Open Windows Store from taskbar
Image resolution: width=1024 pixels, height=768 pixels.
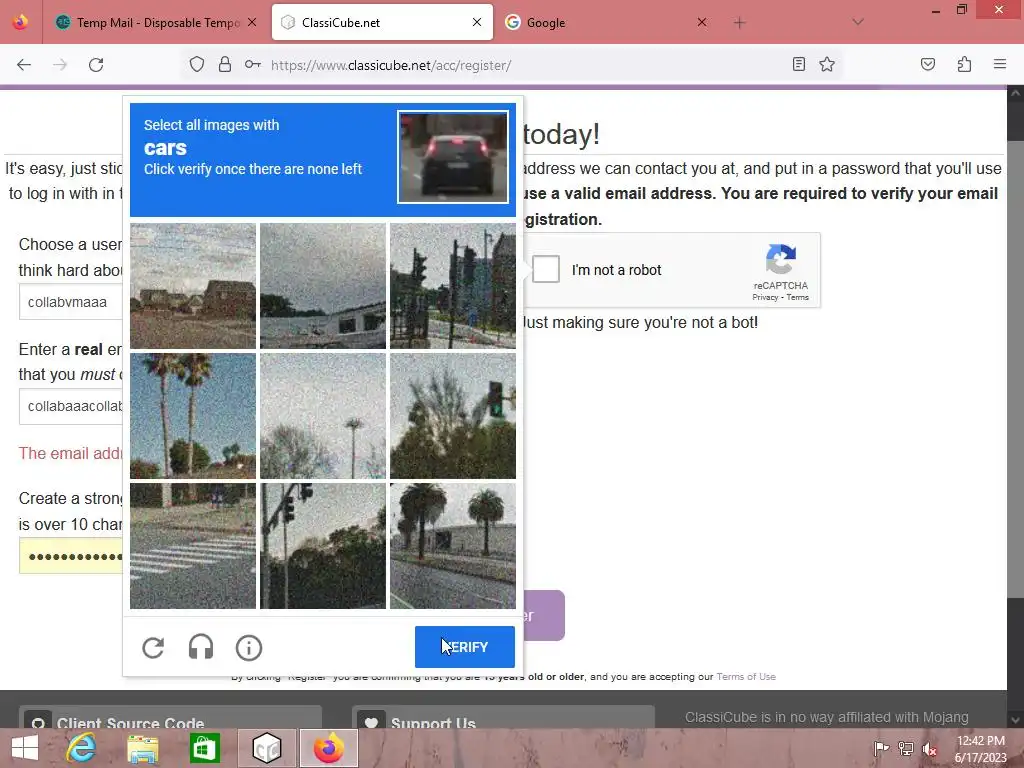click(204, 748)
